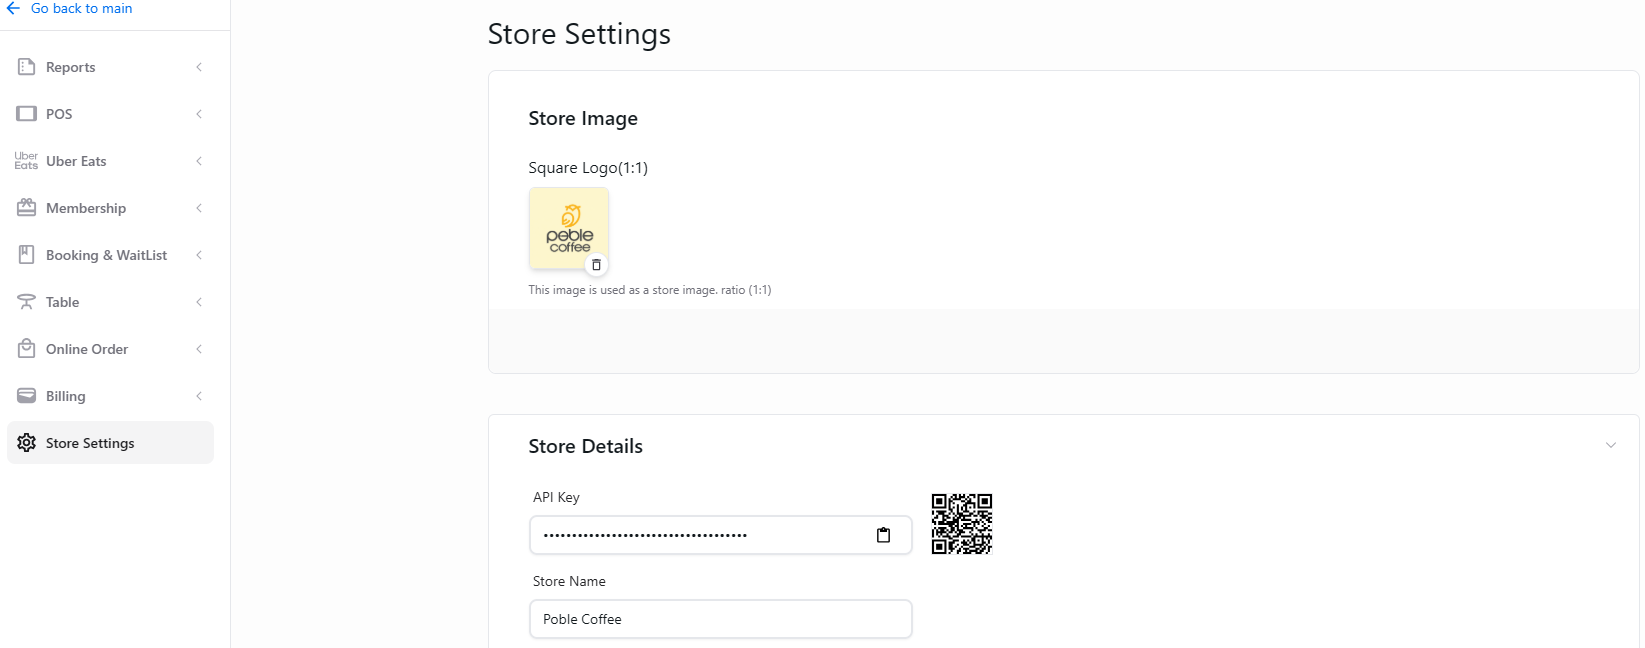Select Table in the sidebar
The width and height of the screenshot is (1645, 648).
(110, 302)
